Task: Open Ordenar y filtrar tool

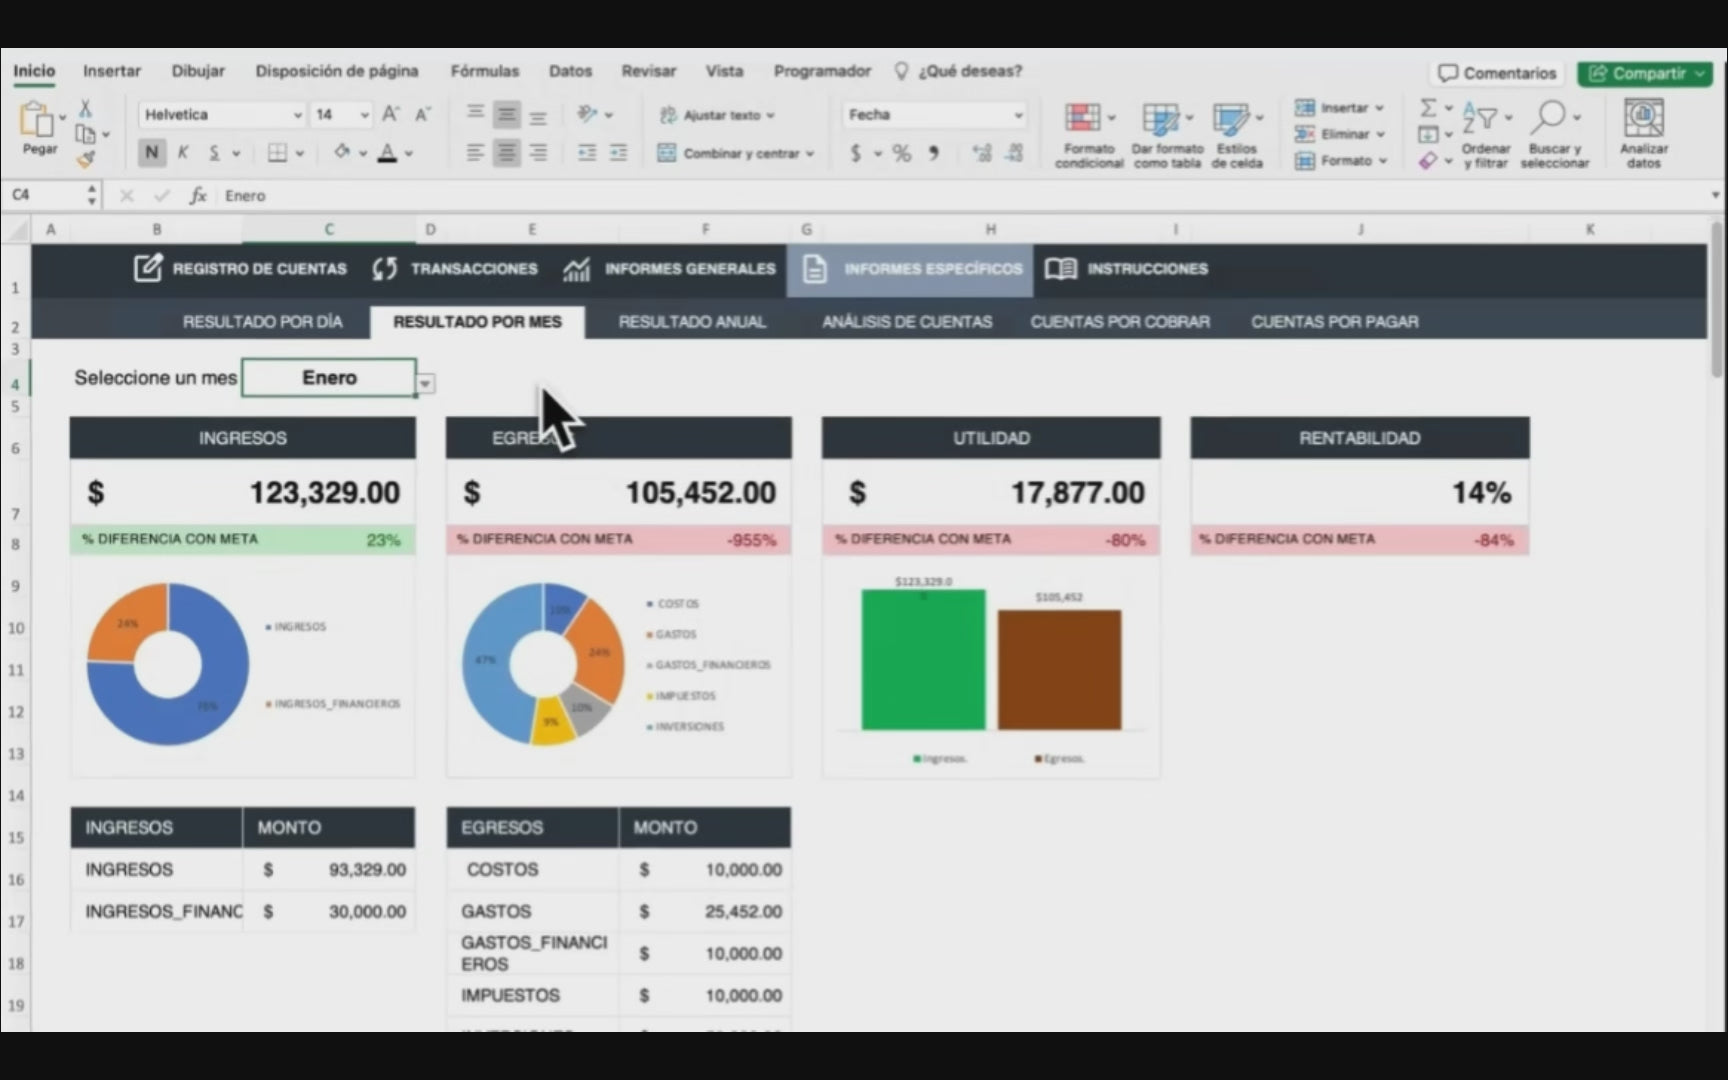Action: [x=1481, y=118]
